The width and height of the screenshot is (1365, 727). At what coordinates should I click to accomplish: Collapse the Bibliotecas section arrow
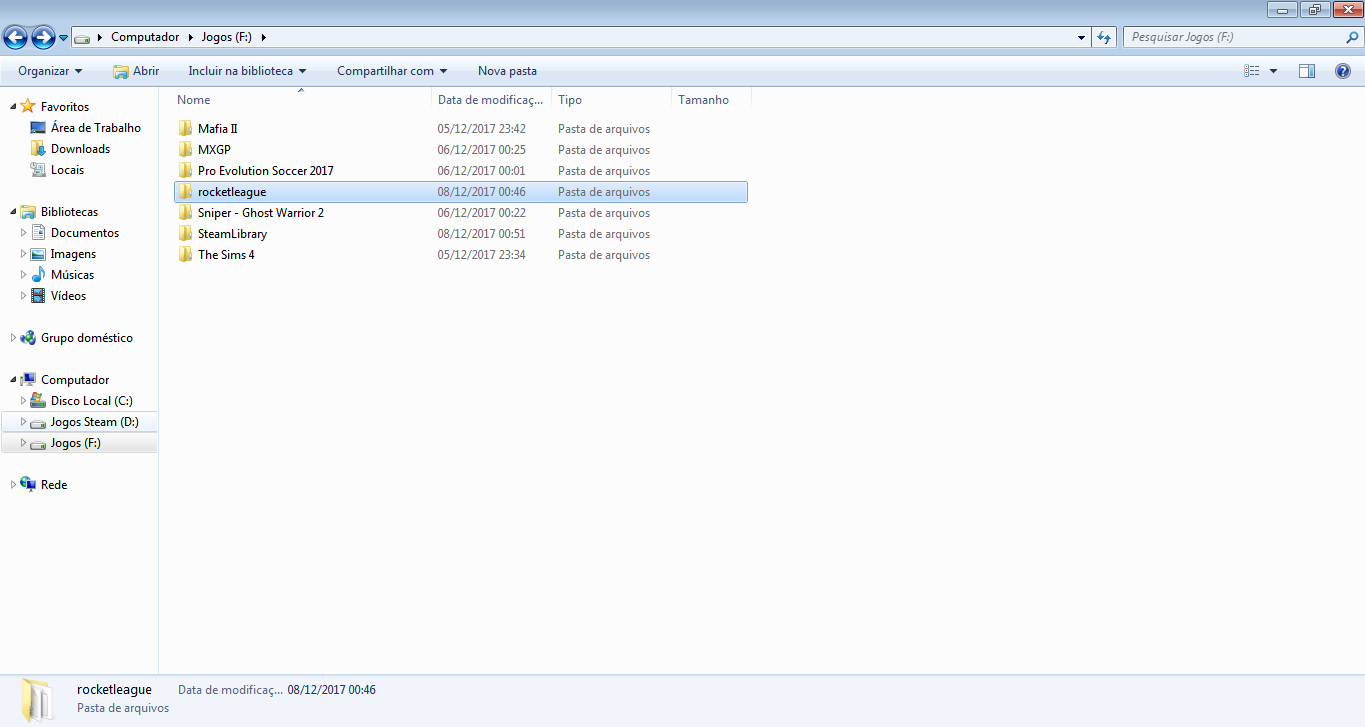tap(13, 211)
